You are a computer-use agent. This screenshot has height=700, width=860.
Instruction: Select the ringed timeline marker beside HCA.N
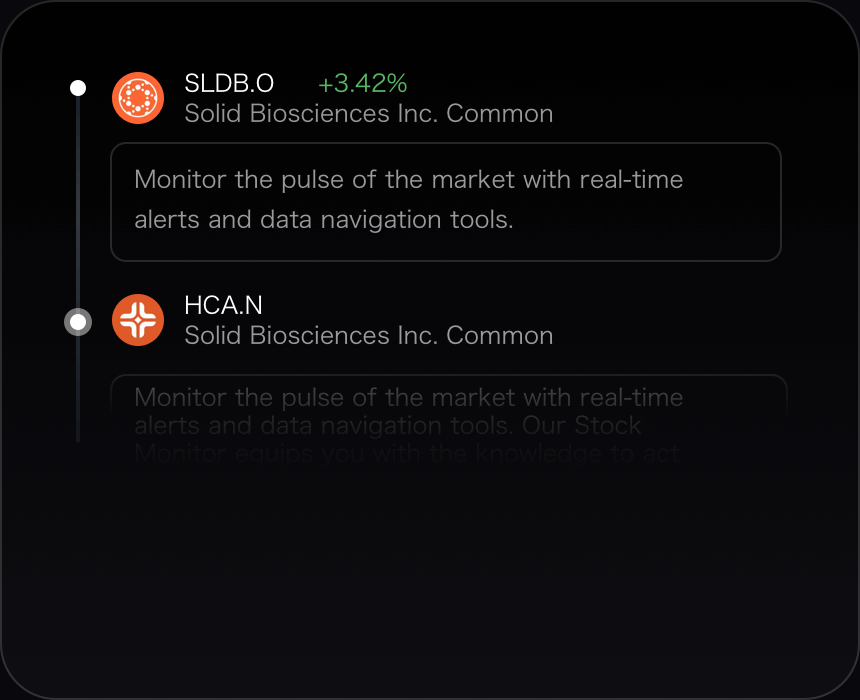point(78,322)
